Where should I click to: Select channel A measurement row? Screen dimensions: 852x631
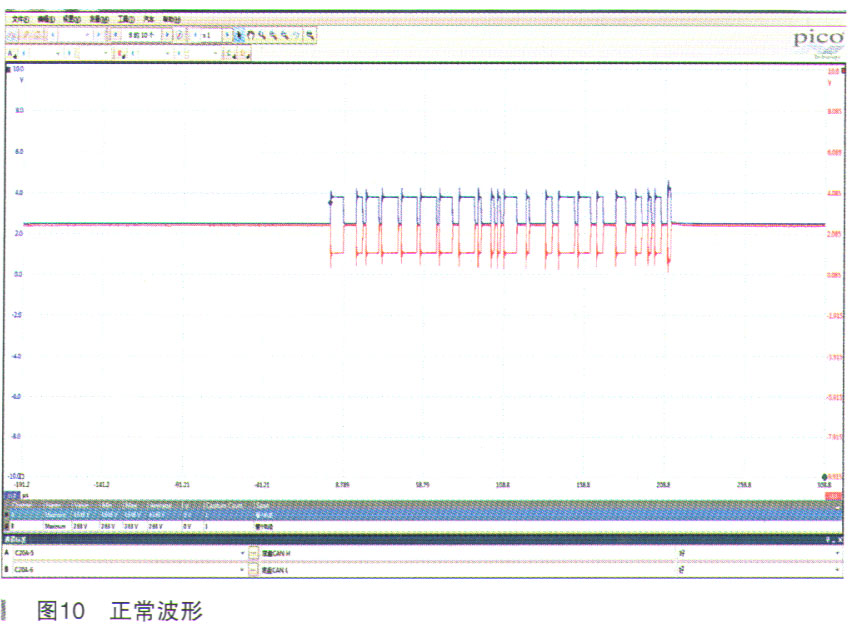(423, 515)
